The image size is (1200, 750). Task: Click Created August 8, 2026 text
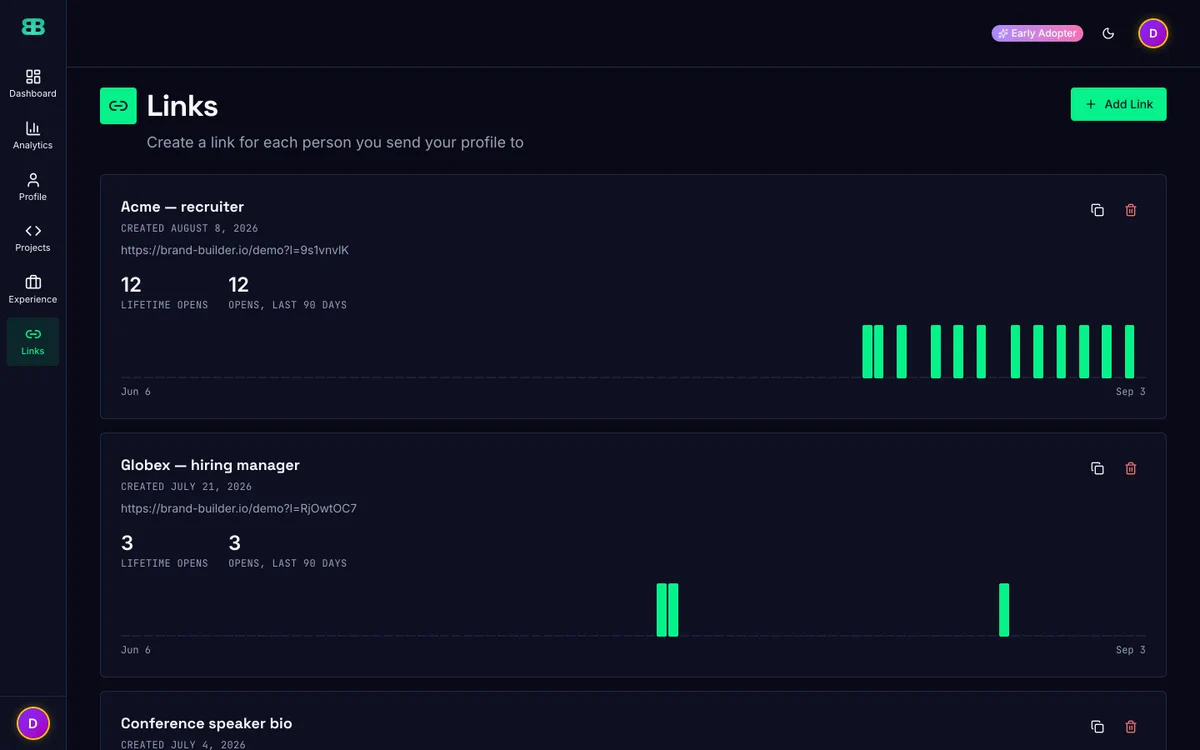[x=189, y=228]
